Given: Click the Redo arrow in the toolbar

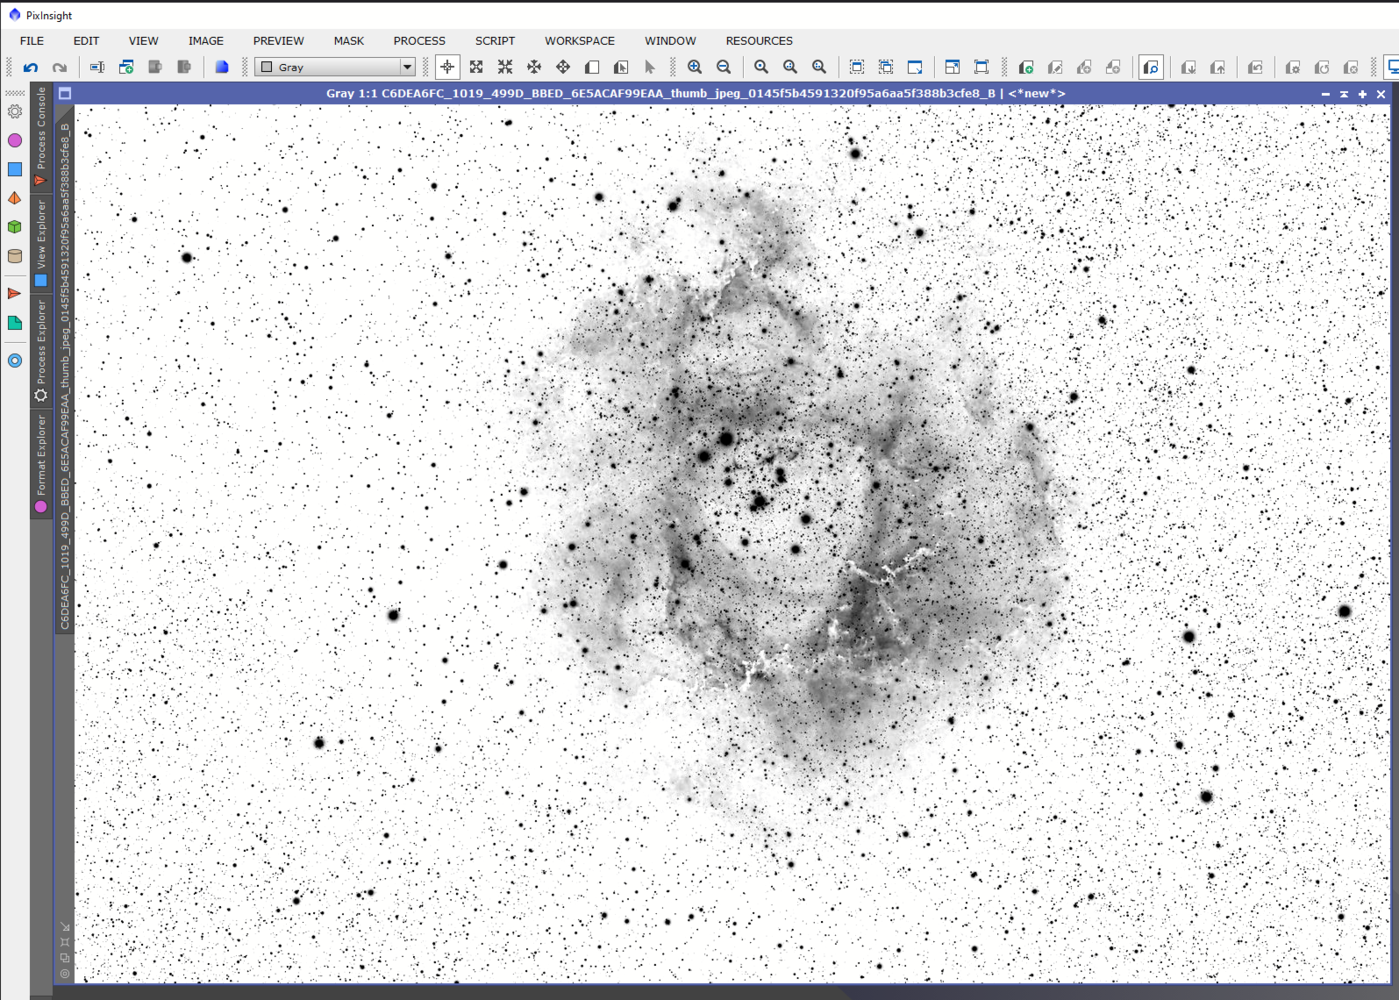Looking at the screenshot, I should click(60, 67).
